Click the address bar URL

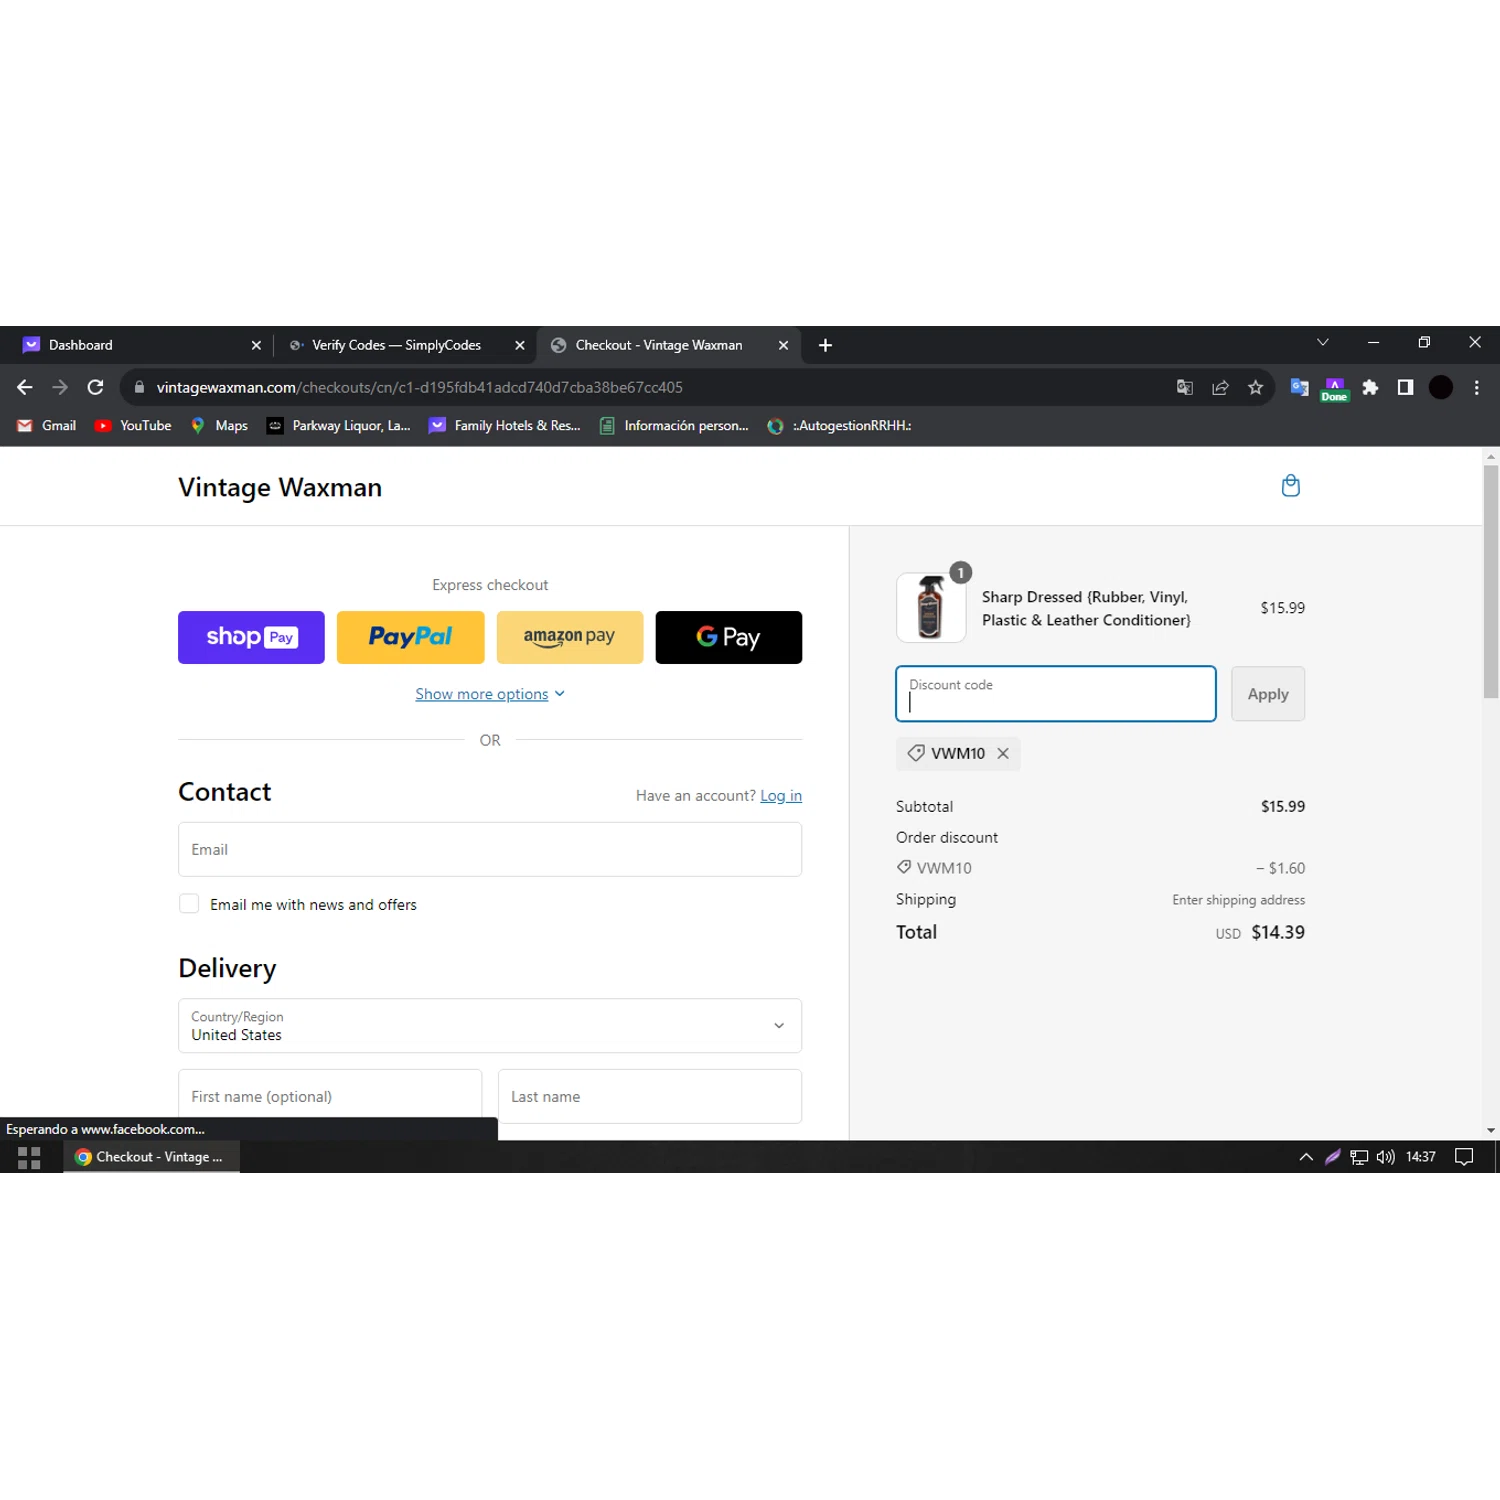tap(420, 387)
